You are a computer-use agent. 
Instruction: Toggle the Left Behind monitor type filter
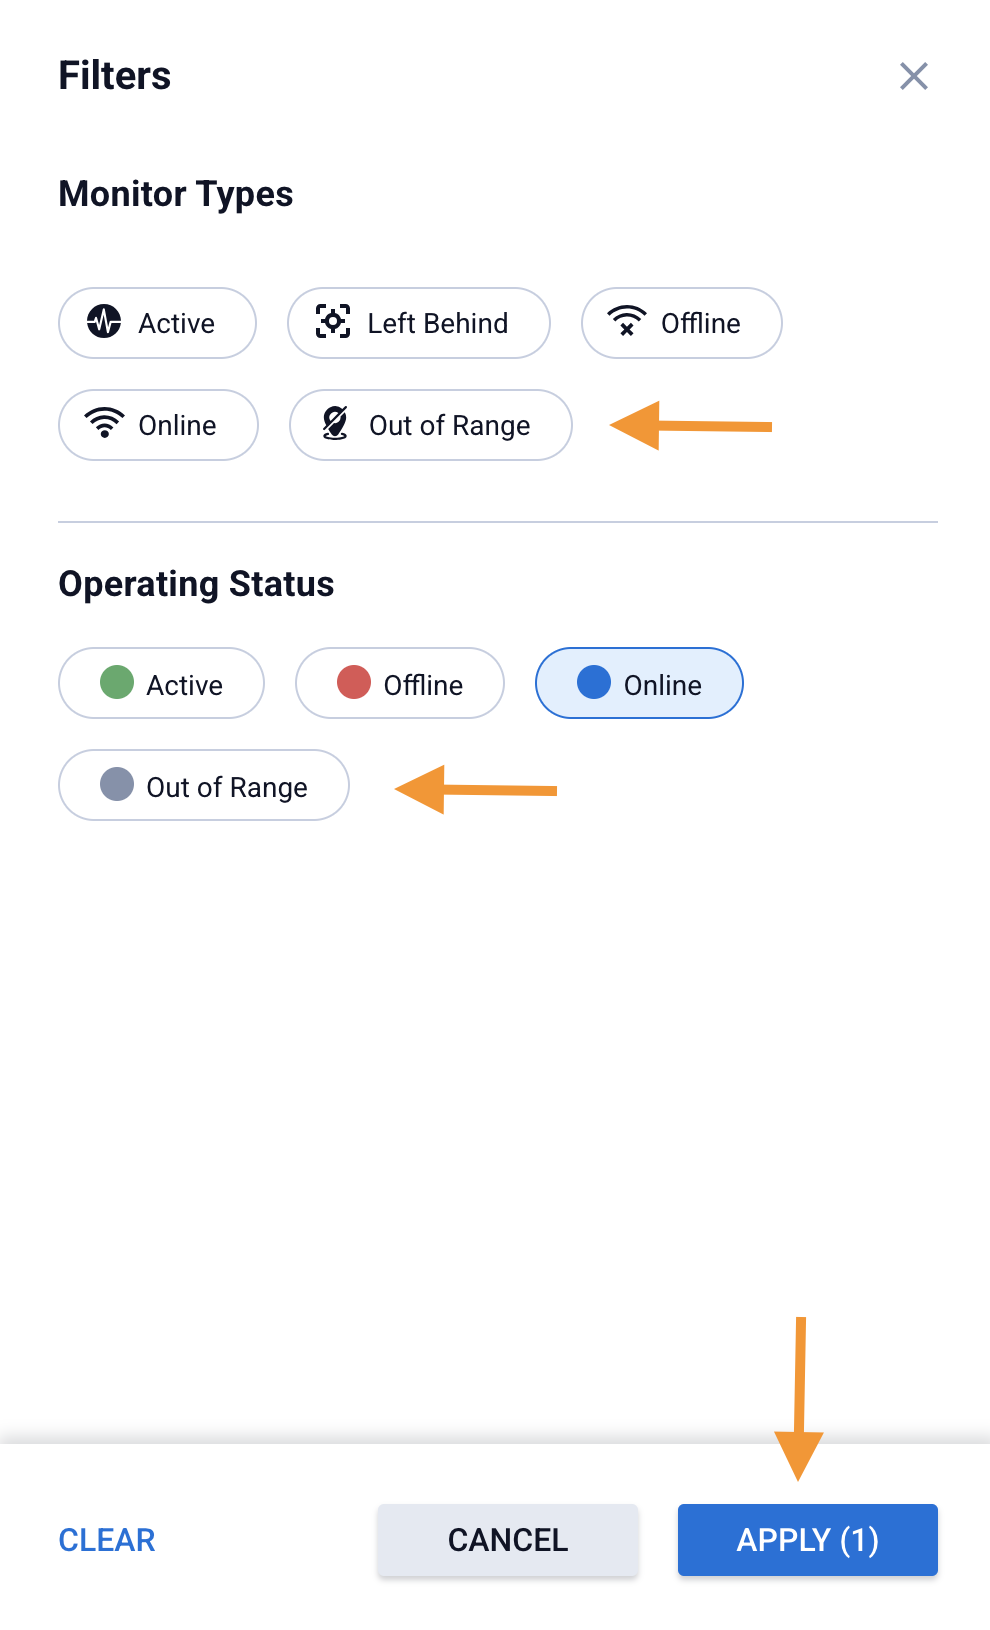point(419,323)
